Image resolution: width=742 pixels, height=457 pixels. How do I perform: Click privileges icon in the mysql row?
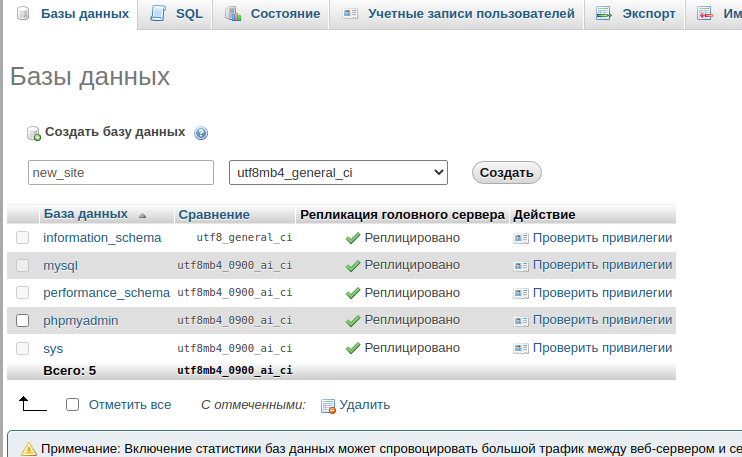click(520, 265)
